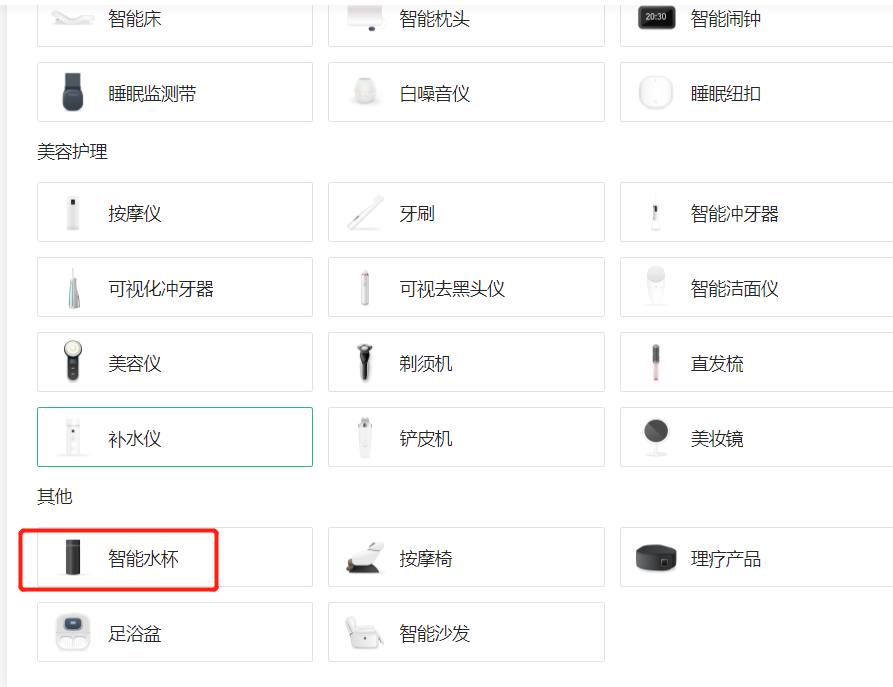Click the smart water cup icon
The height and width of the screenshot is (687, 893).
coord(73,558)
